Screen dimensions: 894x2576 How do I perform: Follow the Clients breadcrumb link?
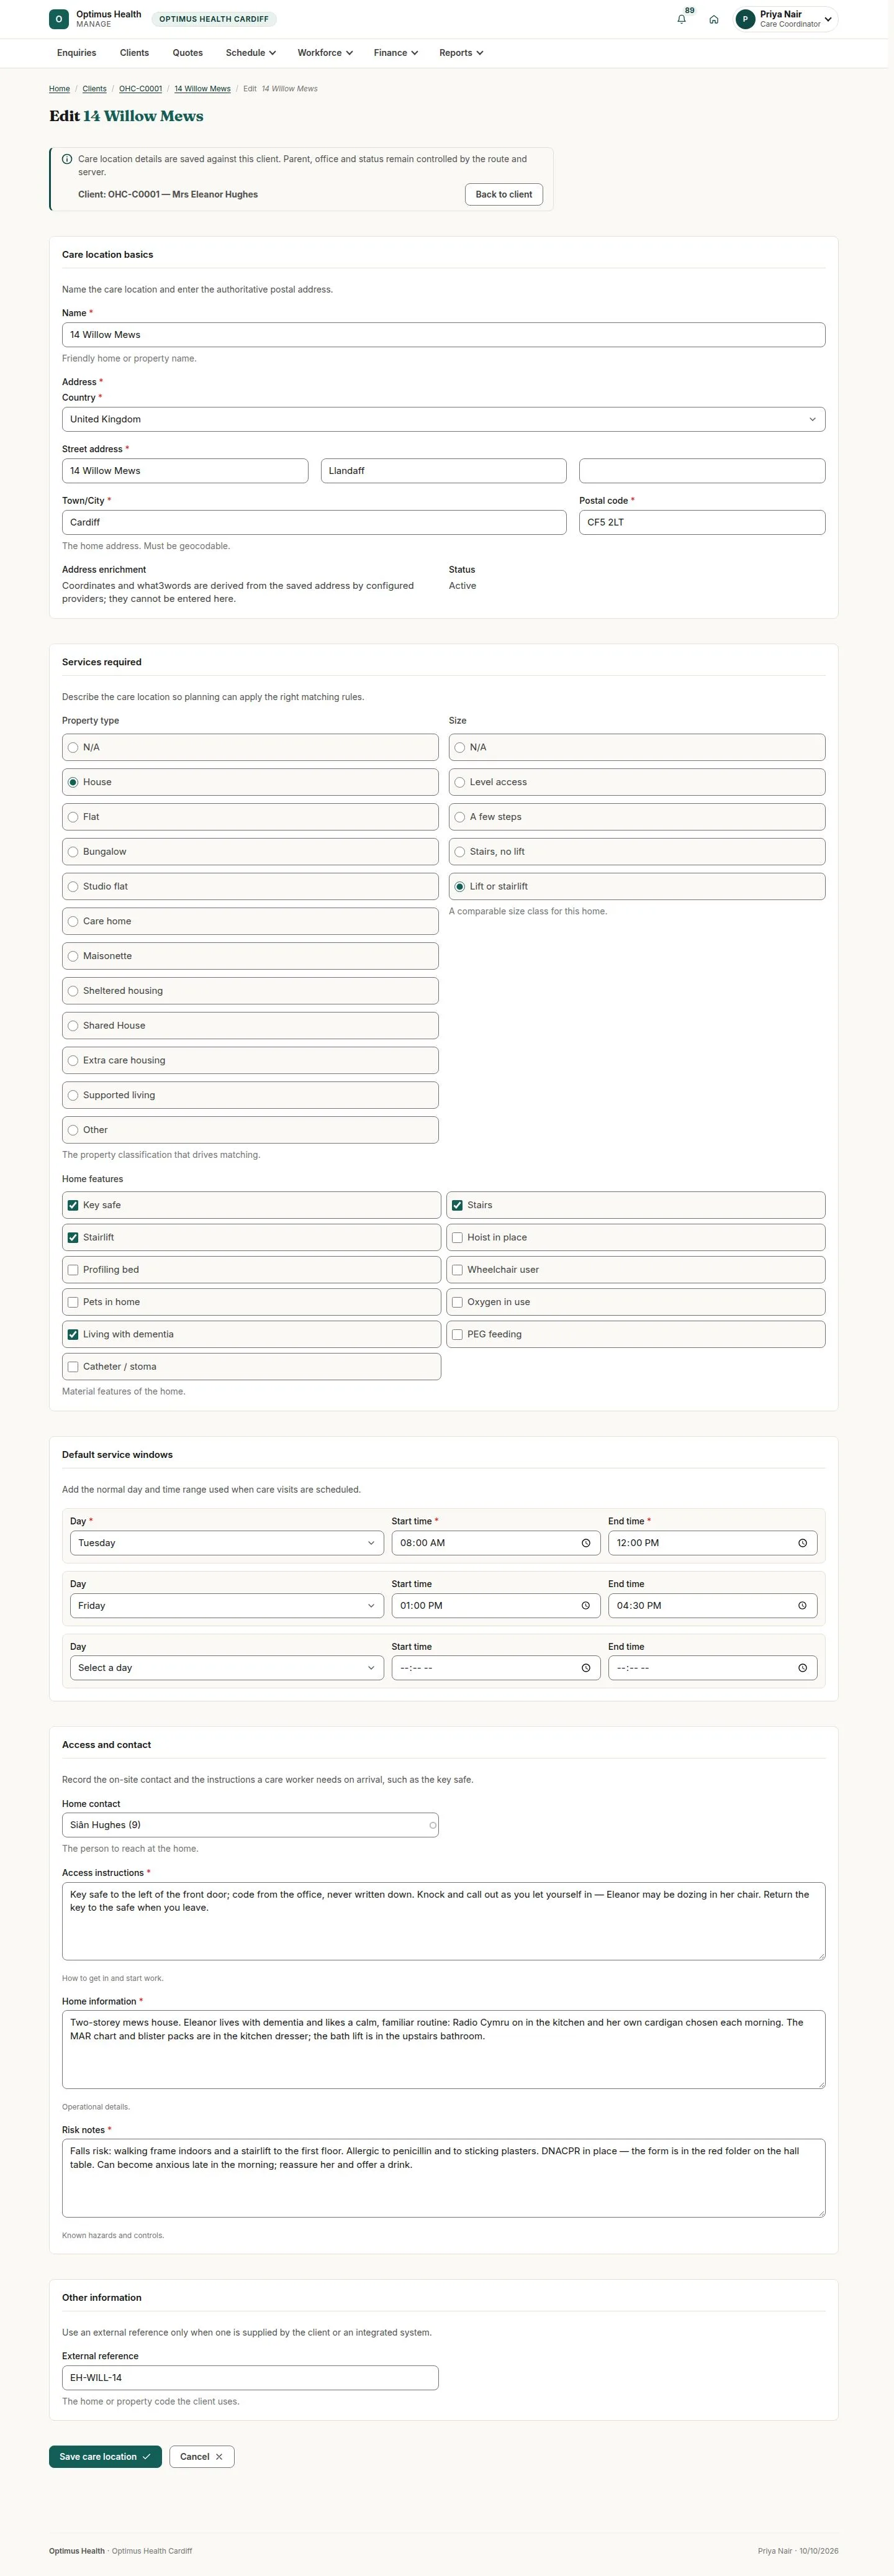[x=94, y=89]
